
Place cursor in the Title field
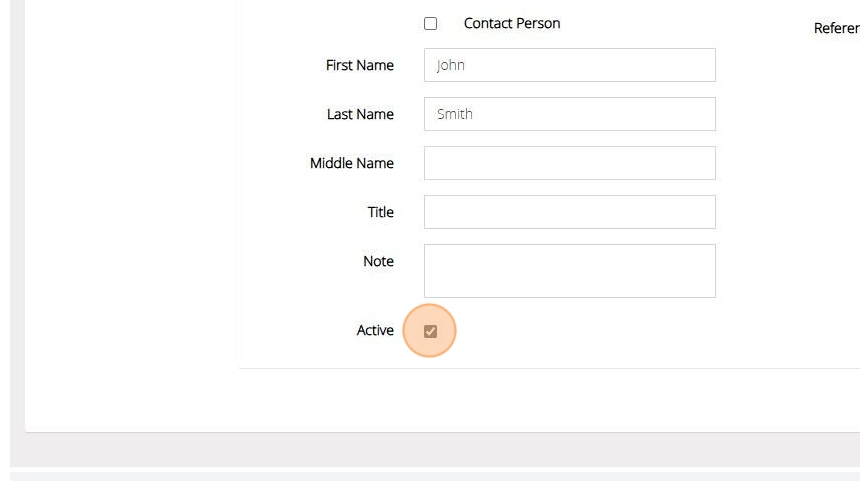[569, 212]
